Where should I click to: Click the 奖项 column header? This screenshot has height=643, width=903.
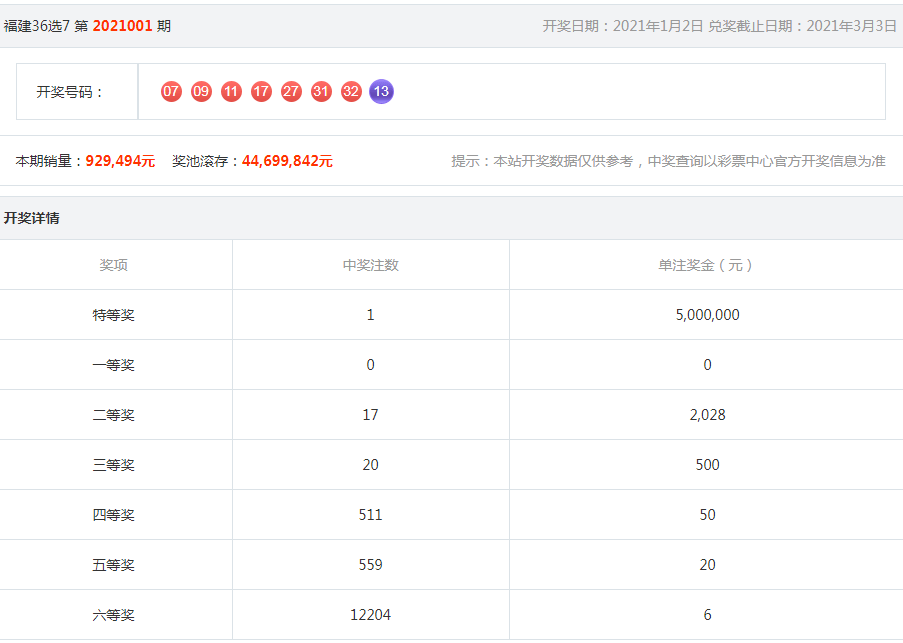(x=113, y=265)
